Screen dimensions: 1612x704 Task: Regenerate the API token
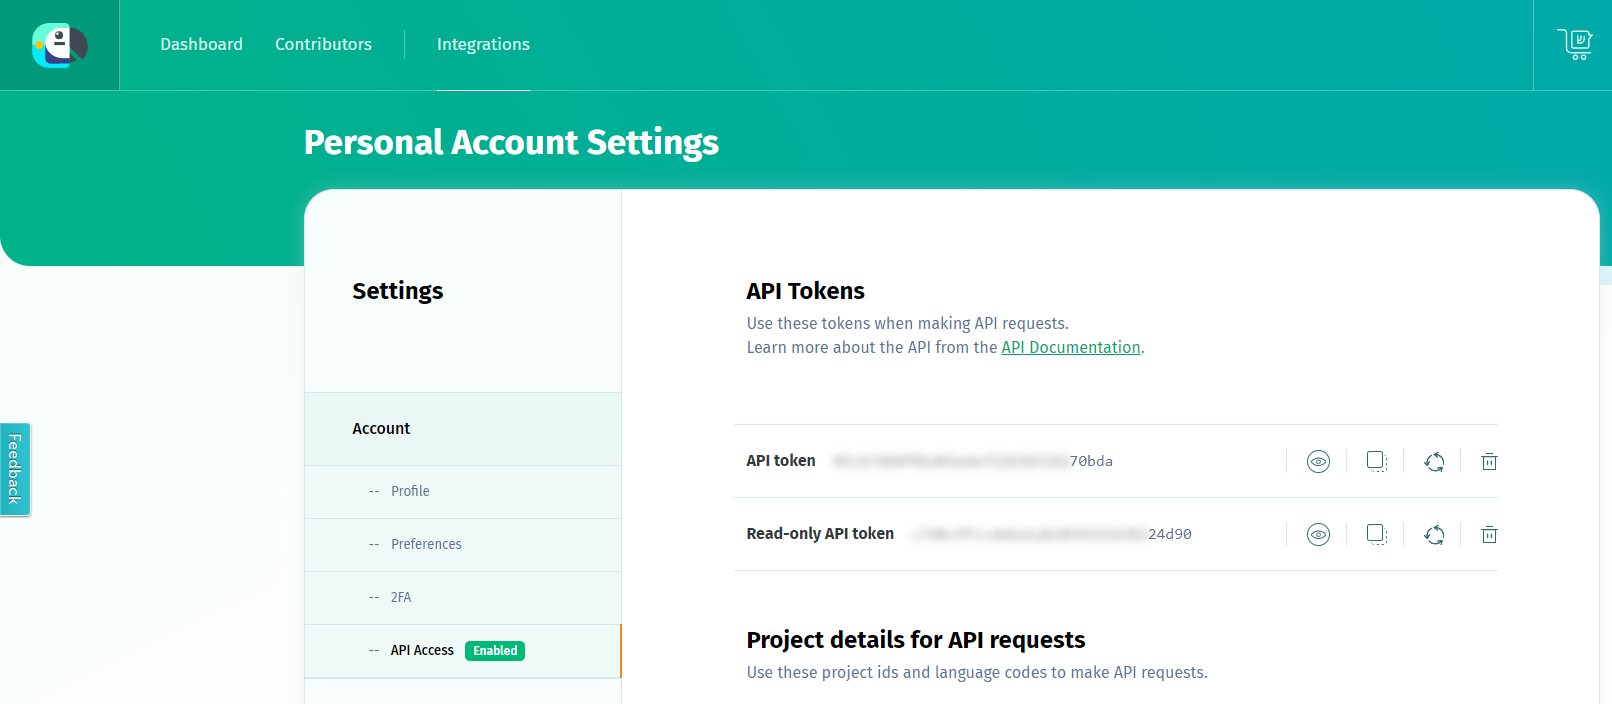[x=1434, y=461]
